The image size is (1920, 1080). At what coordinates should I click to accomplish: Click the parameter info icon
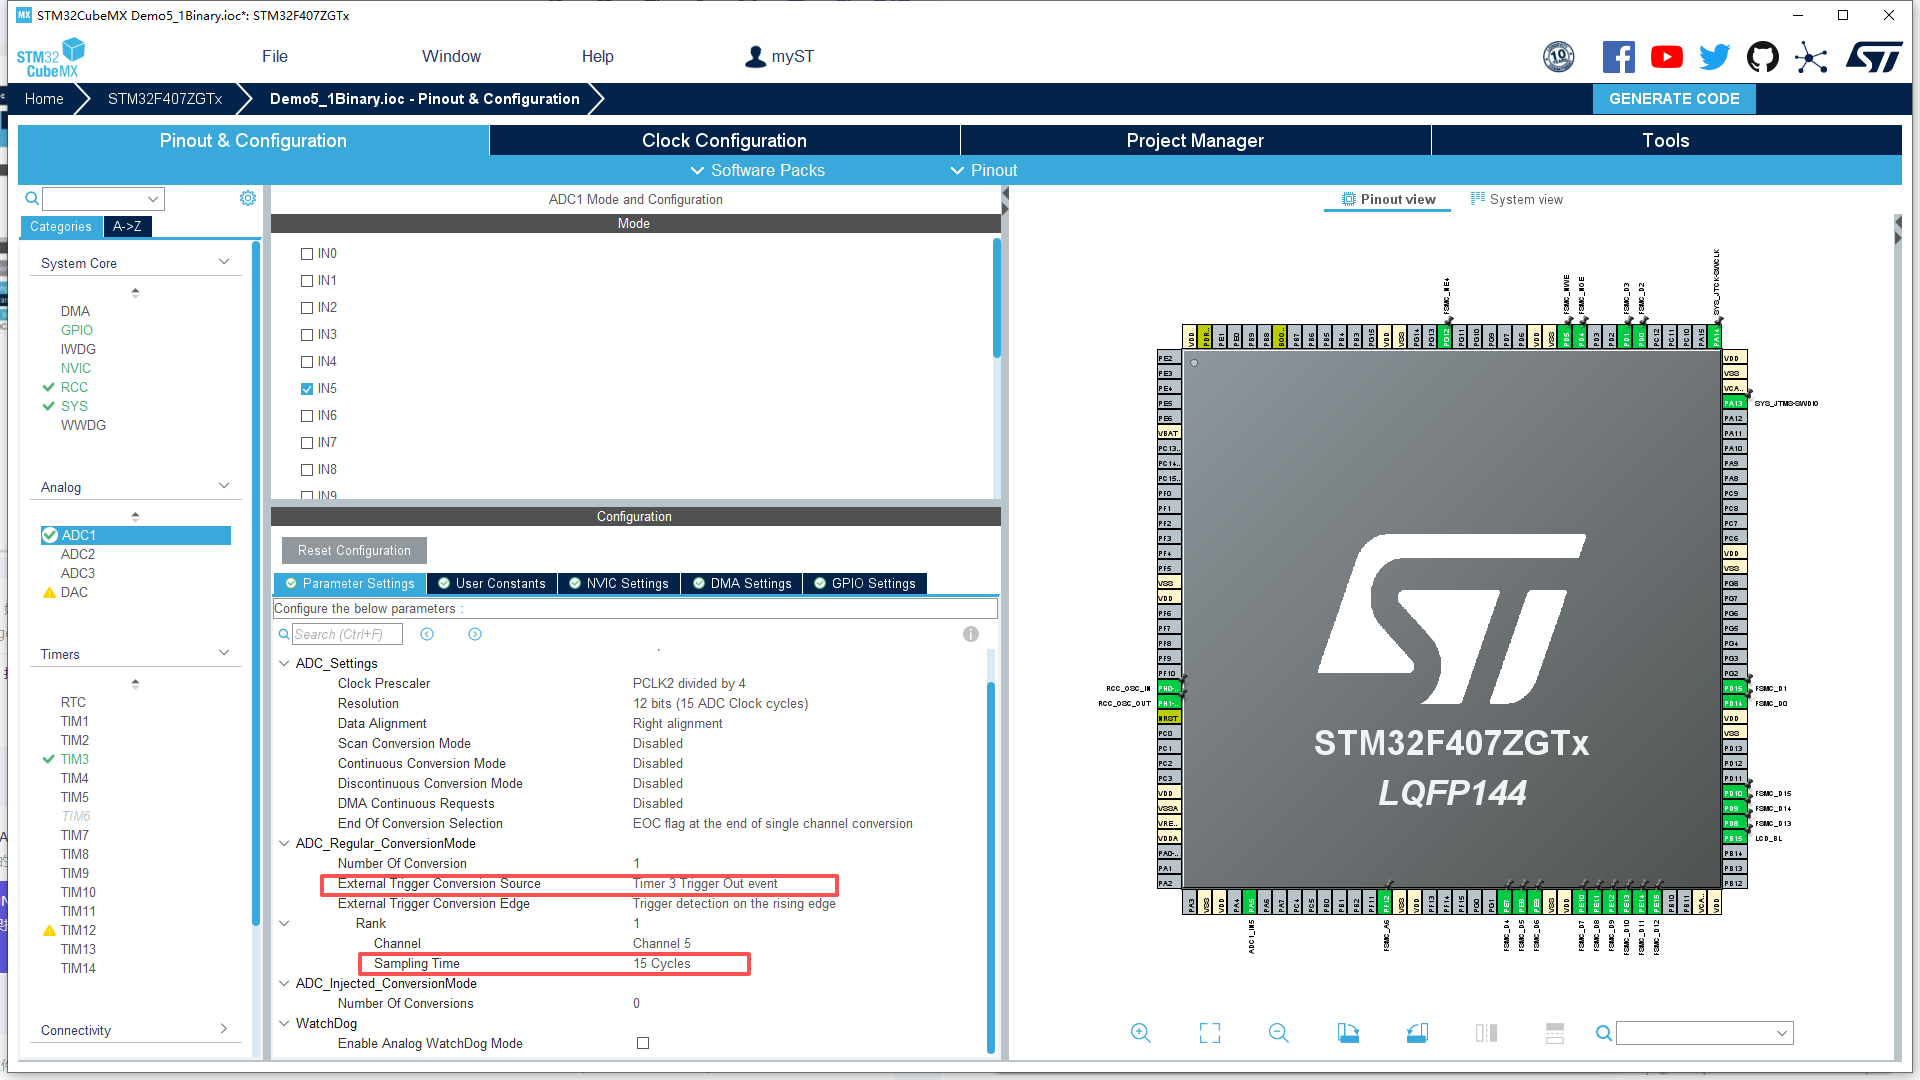coord(970,634)
